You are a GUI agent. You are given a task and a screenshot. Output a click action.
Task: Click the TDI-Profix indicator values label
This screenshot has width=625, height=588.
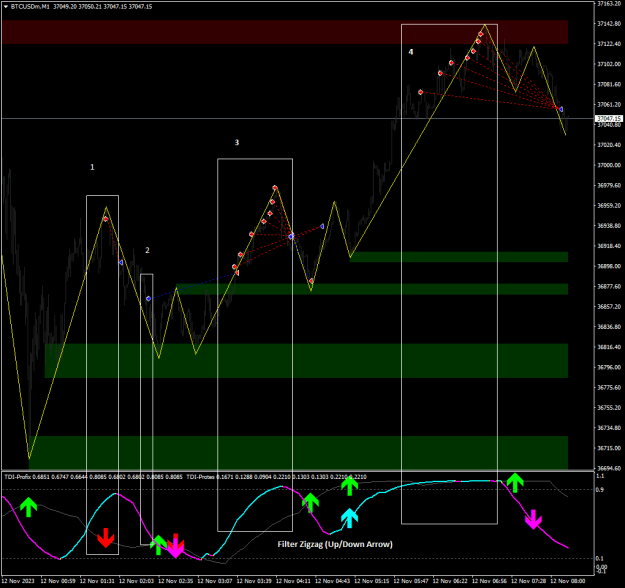93,477
